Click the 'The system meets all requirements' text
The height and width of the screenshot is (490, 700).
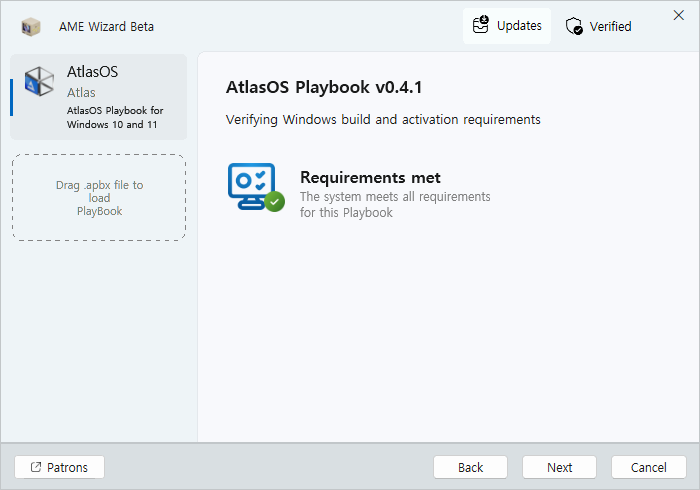tap(395, 204)
